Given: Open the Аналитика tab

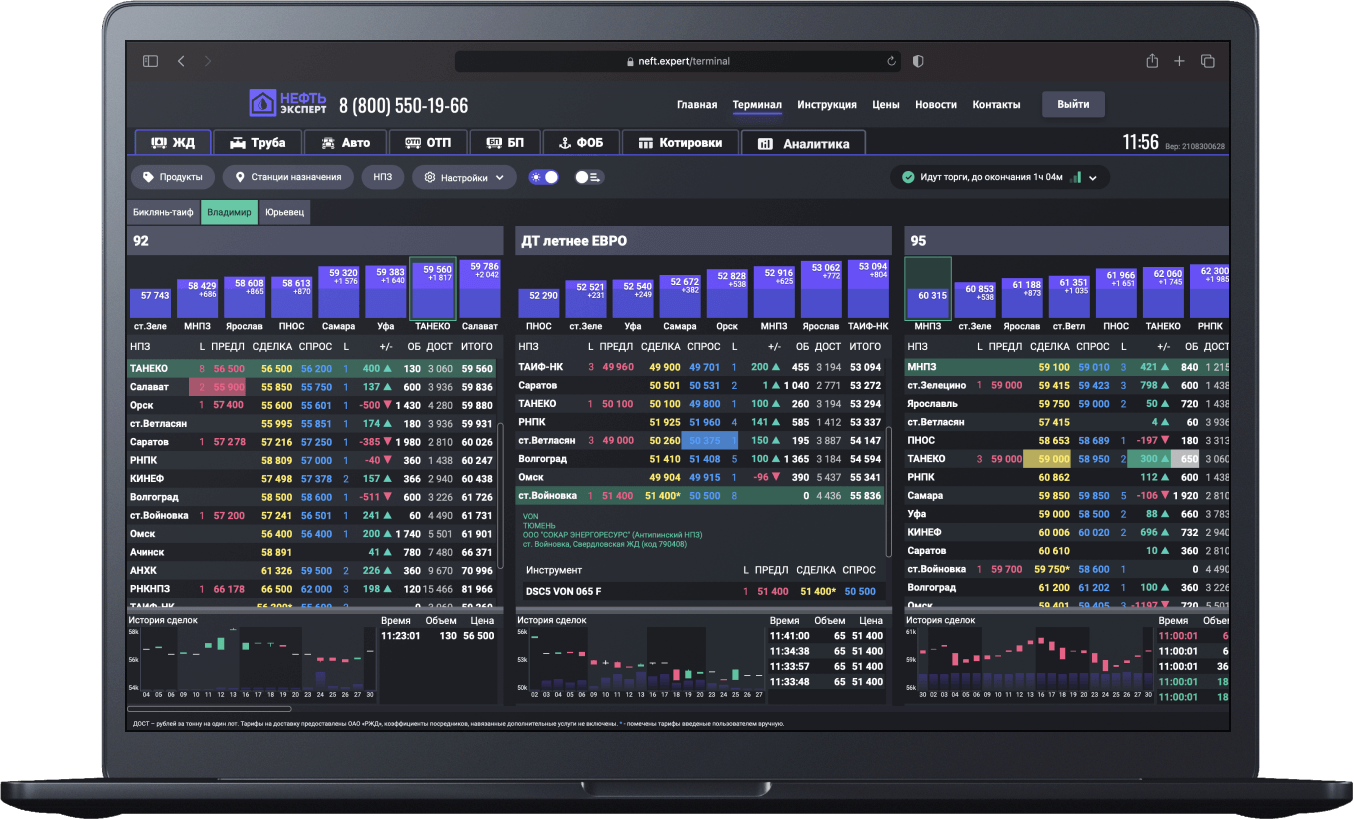Looking at the screenshot, I should point(803,143).
